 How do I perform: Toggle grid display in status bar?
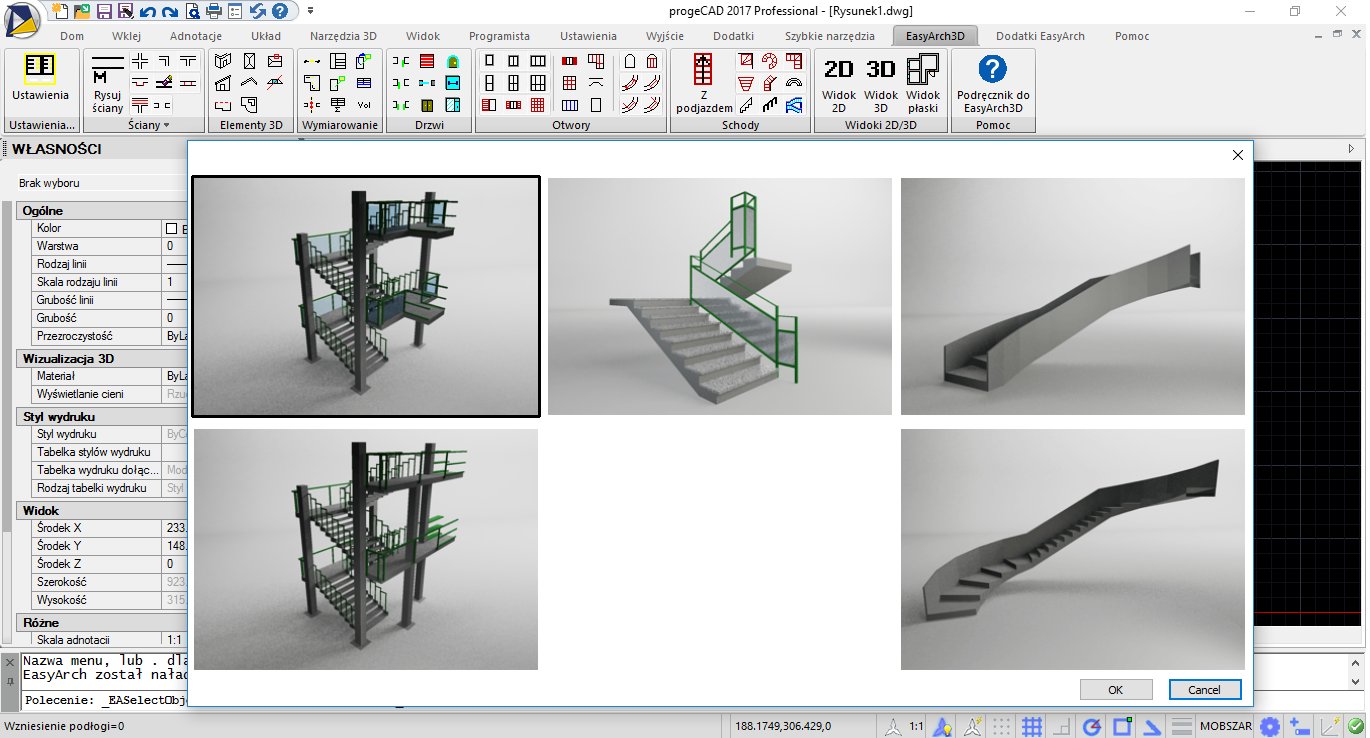pyautogui.click(x=1032, y=726)
